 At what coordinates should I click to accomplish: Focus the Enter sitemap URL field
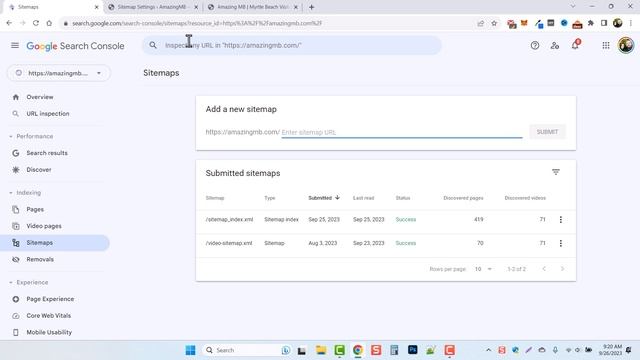[x=402, y=132]
